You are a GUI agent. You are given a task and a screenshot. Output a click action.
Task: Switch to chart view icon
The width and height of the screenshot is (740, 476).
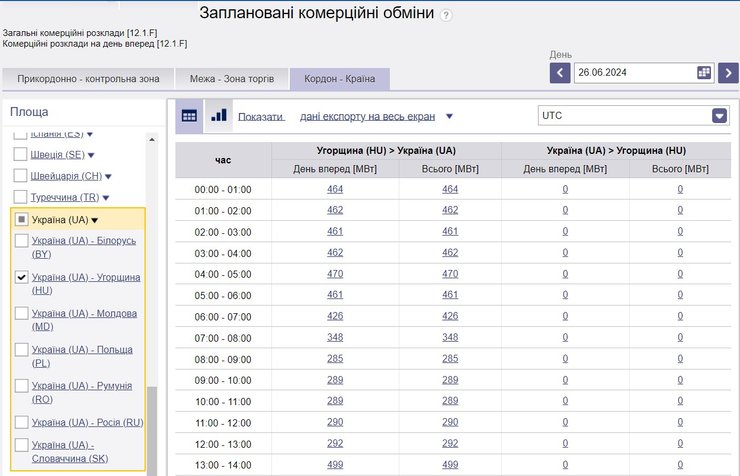click(219, 116)
